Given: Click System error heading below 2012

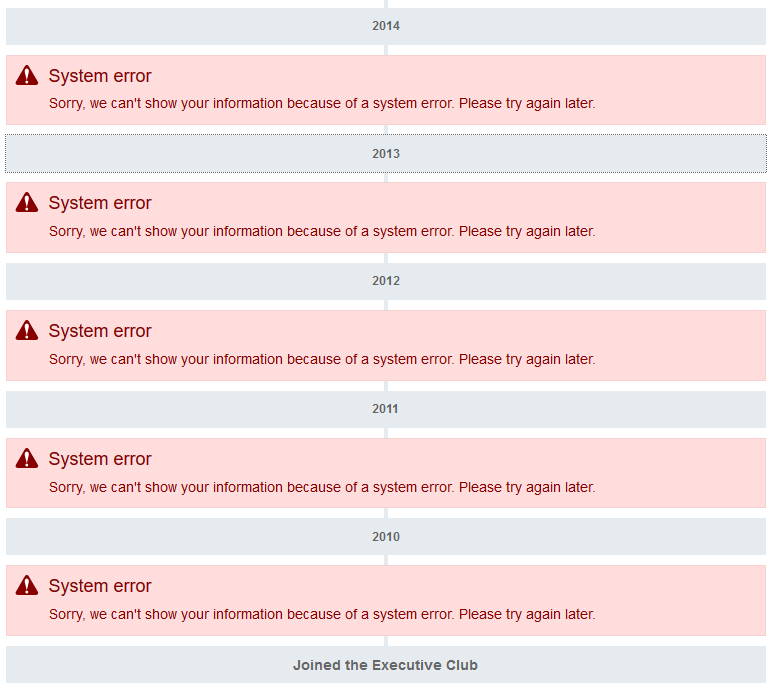Looking at the screenshot, I should (x=100, y=331).
